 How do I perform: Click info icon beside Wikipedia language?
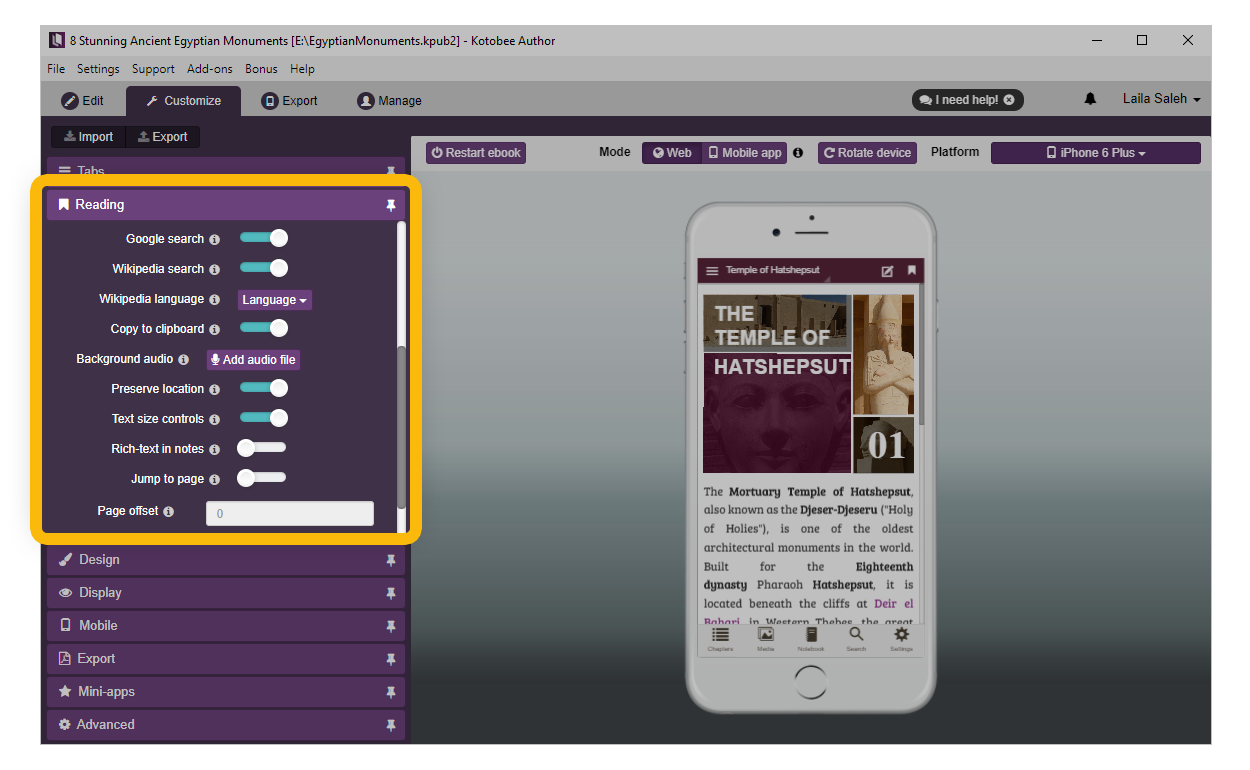(x=214, y=300)
